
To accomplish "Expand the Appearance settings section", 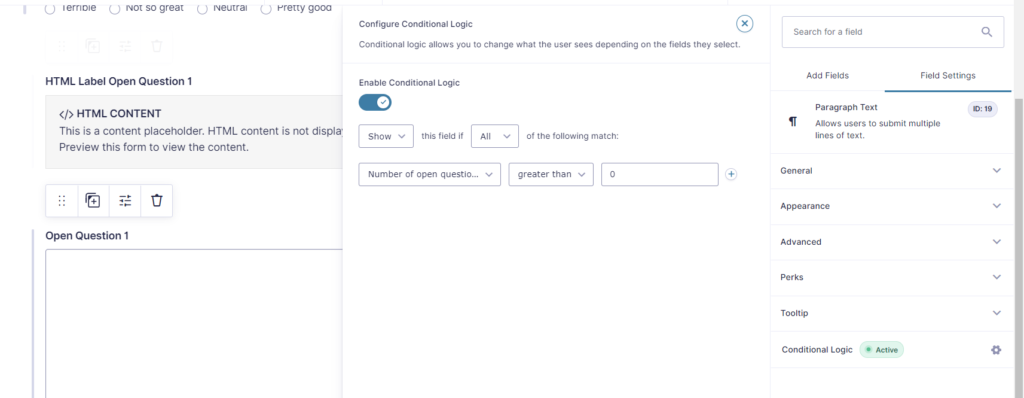I will tap(891, 206).
